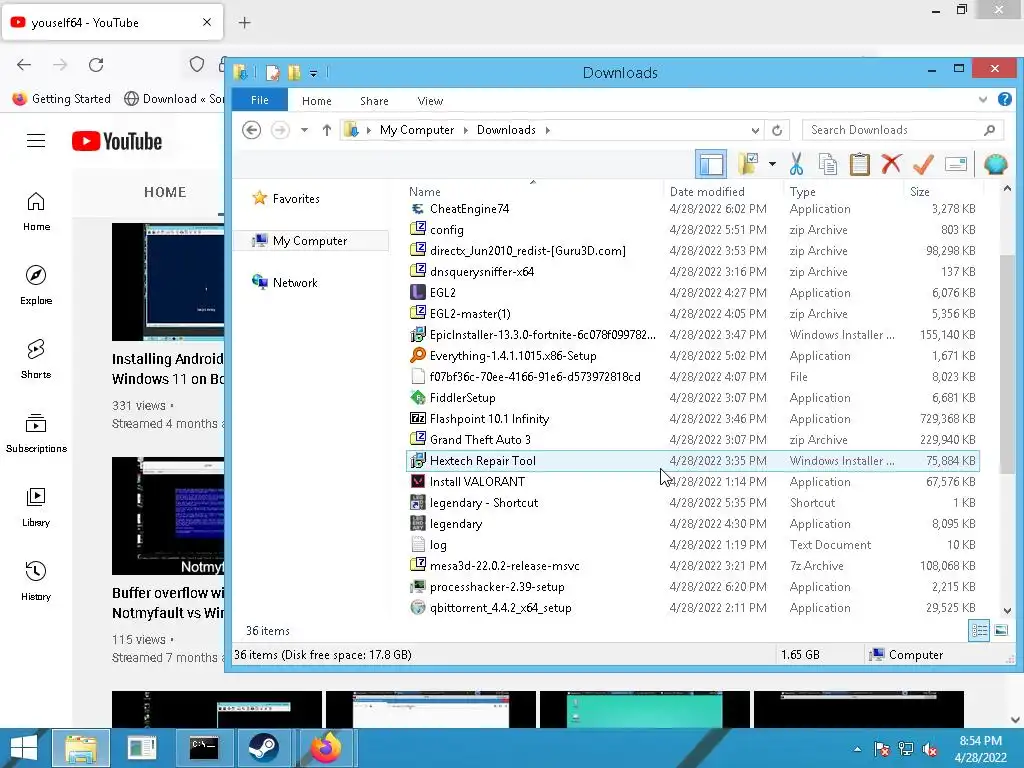Image resolution: width=1024 pixels, height=768 pixels.
Task: Select the Flashpoint 10.1 Infinity file
Action: point(692,419)
